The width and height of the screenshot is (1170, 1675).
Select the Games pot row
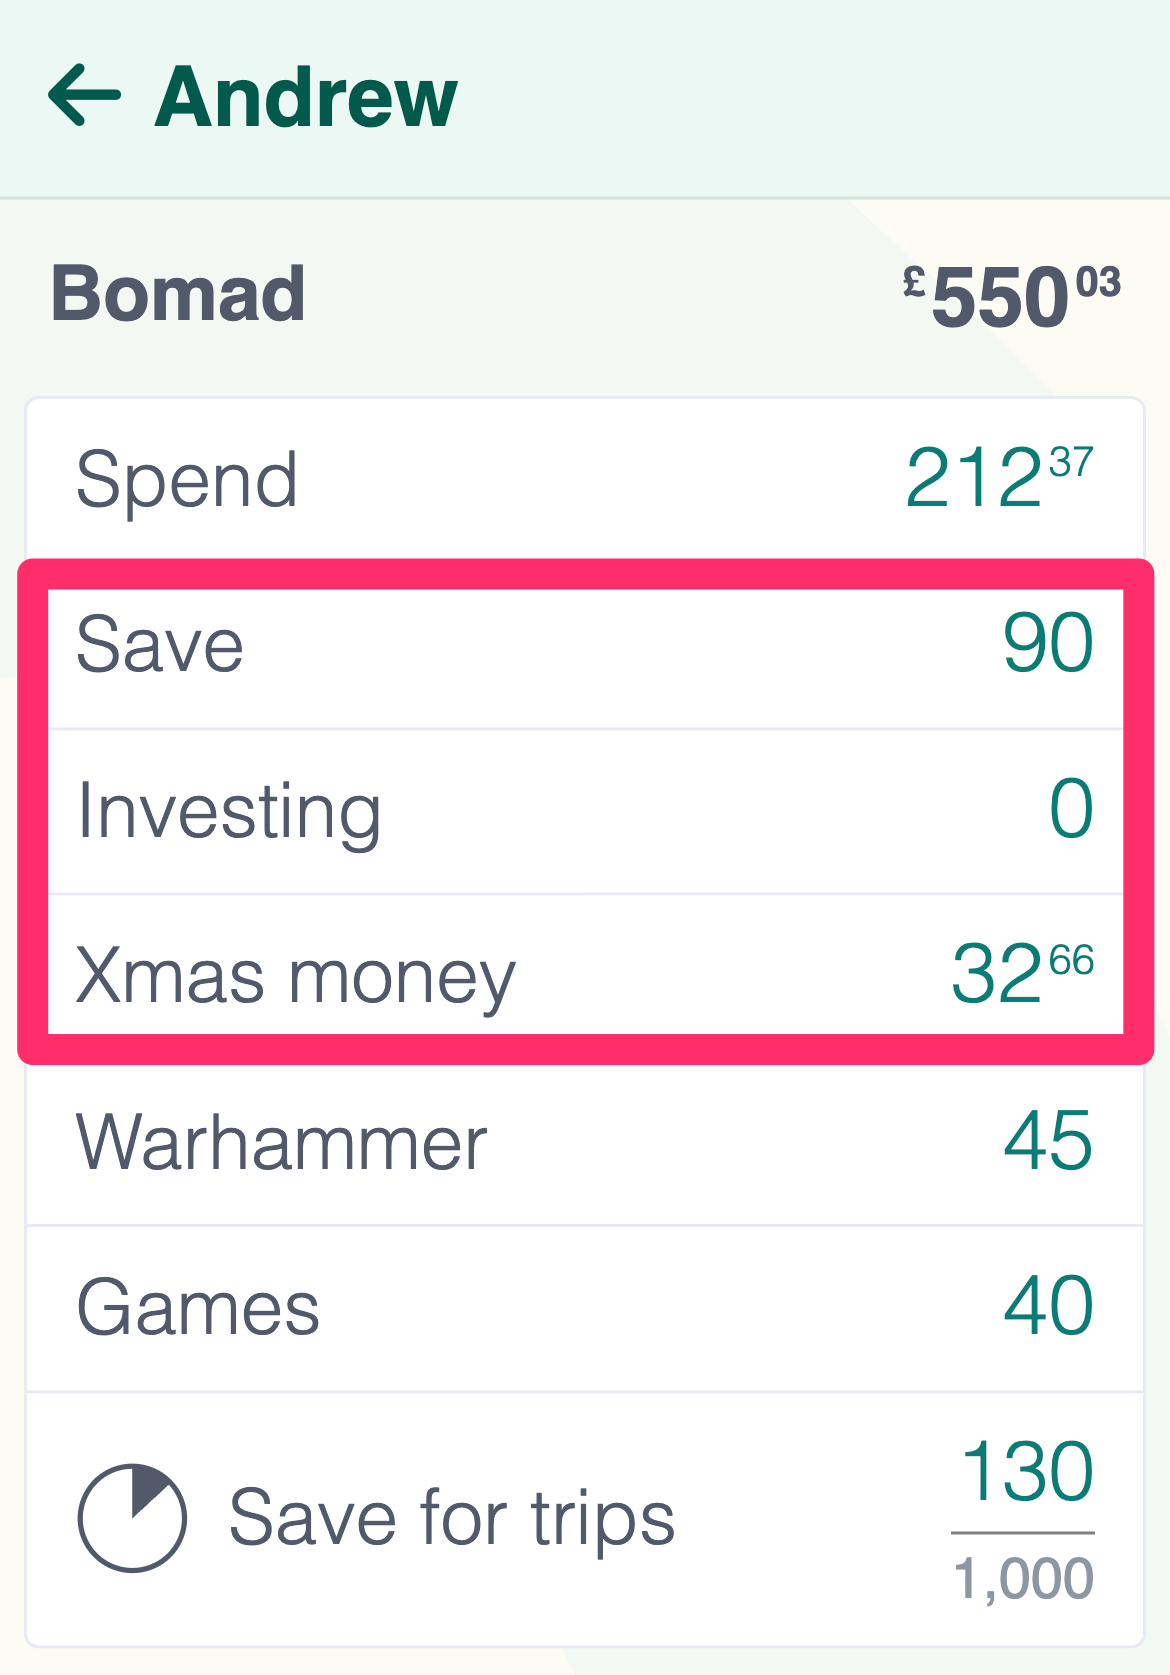(x=585, y=1308)
